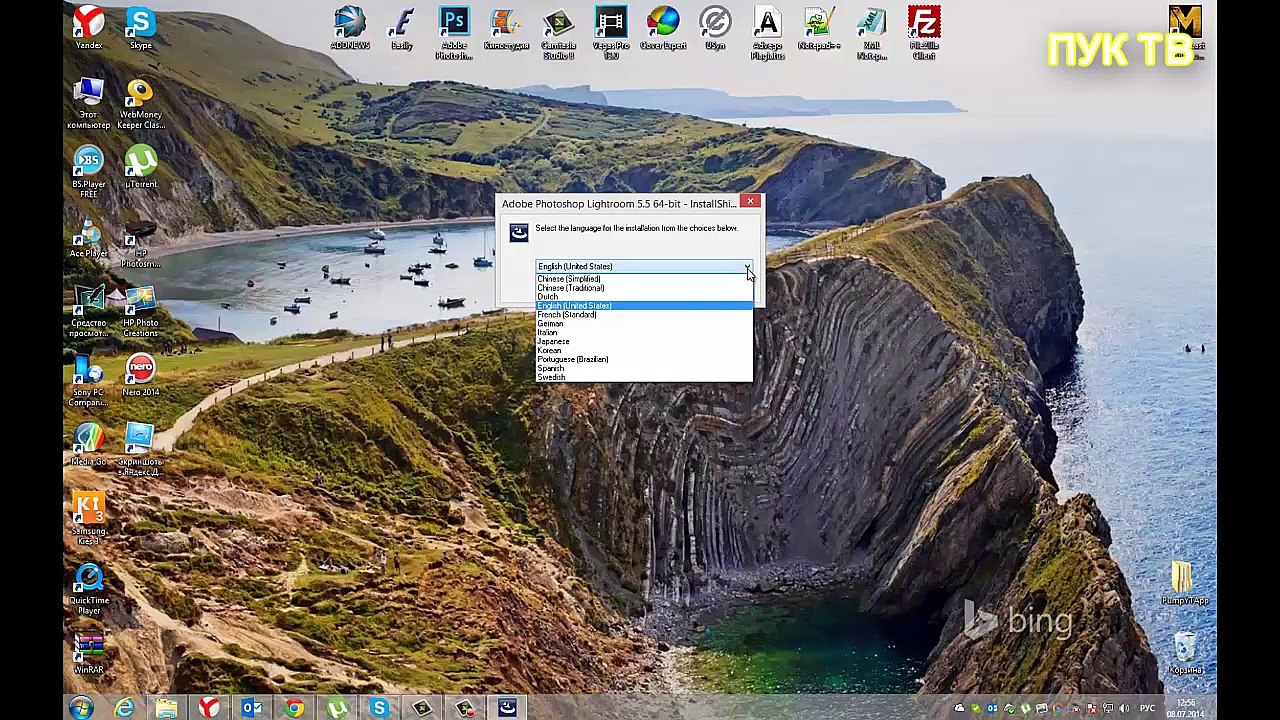This screenshot has height=720, width=1280.
Task: Open the Samsung Kies 3 shortcut
Action: click(89, 517)
